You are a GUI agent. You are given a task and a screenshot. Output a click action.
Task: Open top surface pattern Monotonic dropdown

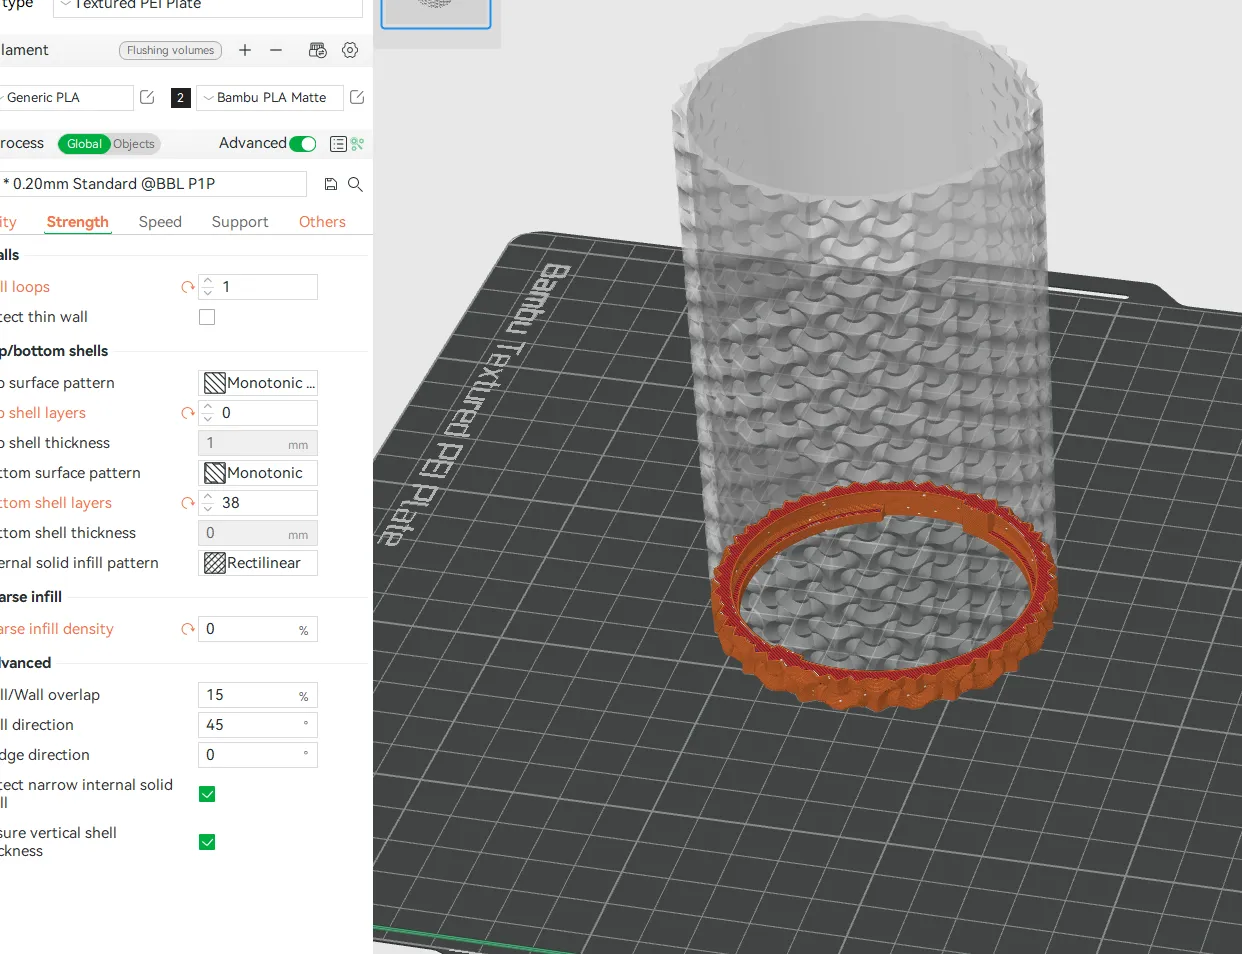click(x=258, y=383)
